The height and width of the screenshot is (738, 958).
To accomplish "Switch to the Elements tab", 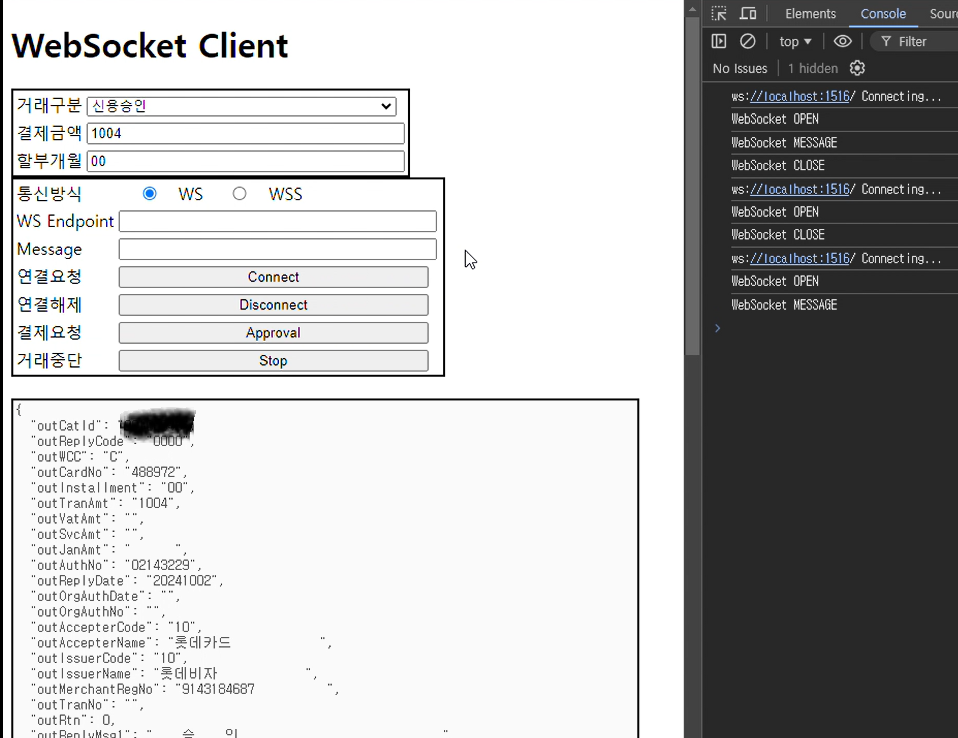I will coord(810,14).
